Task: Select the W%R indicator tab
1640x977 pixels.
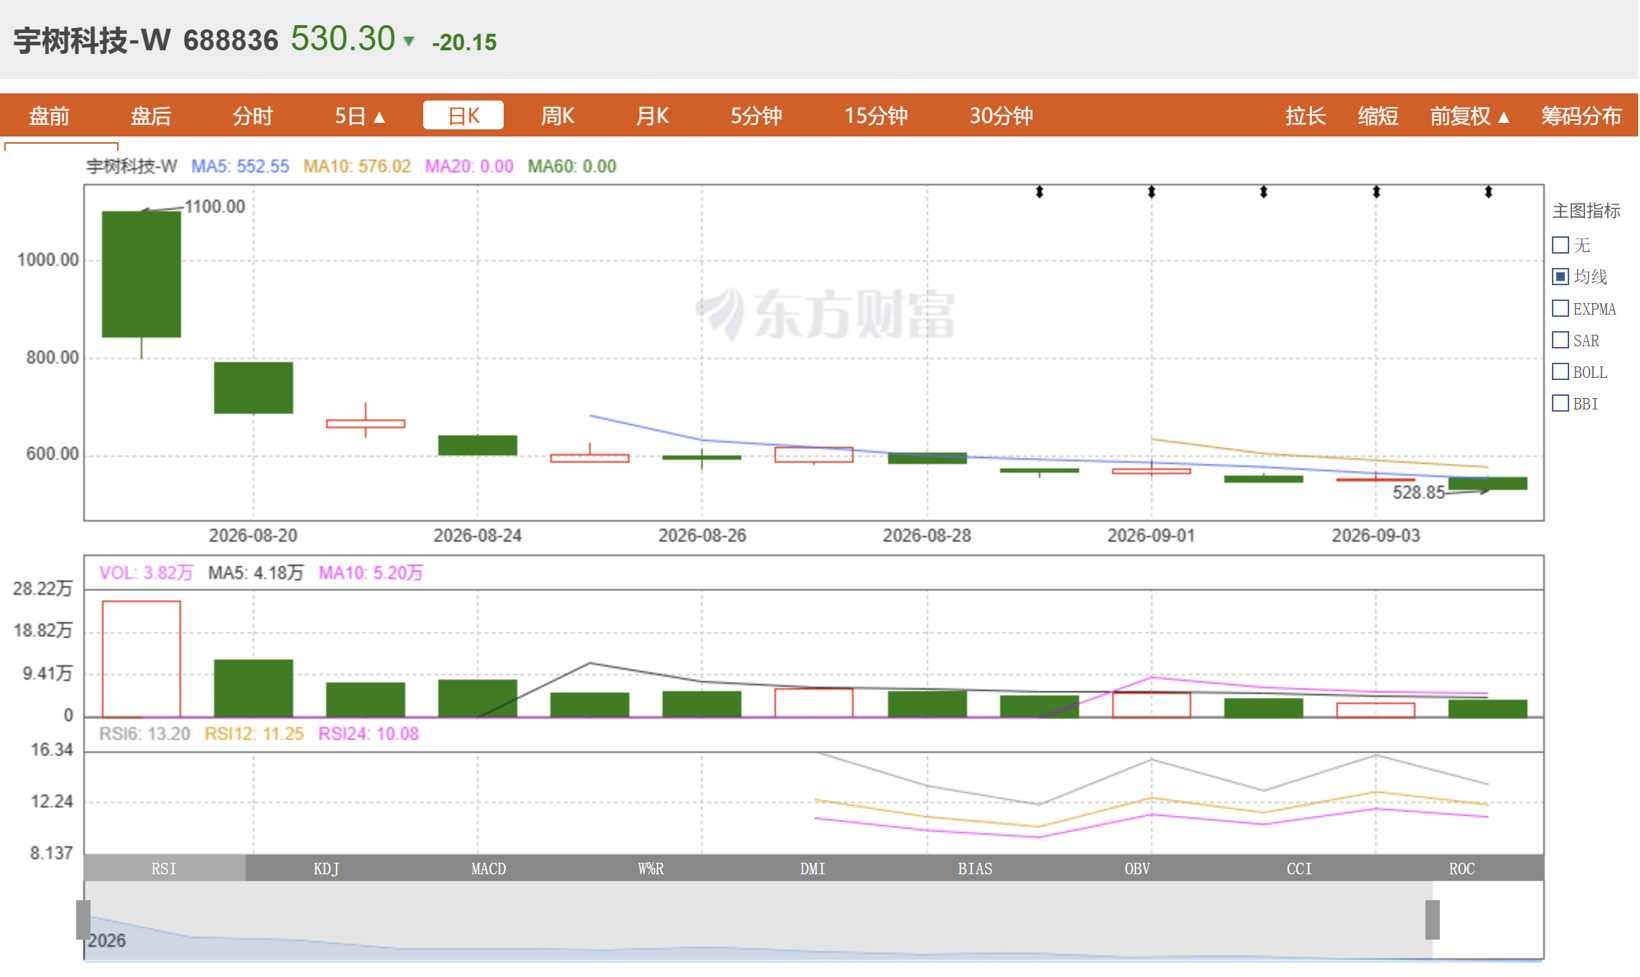Action: point(651,868)
